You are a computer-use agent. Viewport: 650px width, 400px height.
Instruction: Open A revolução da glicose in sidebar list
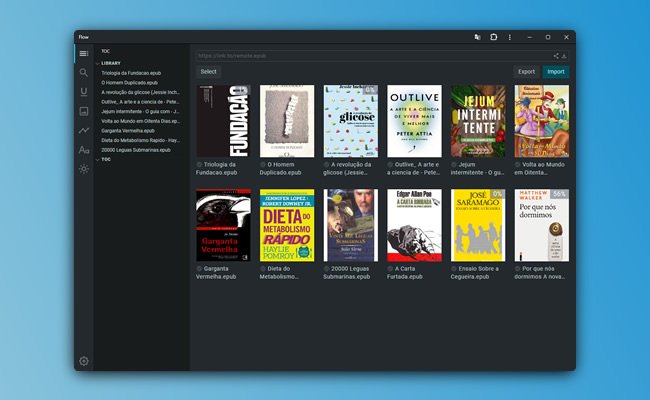(x=141, y=92)
